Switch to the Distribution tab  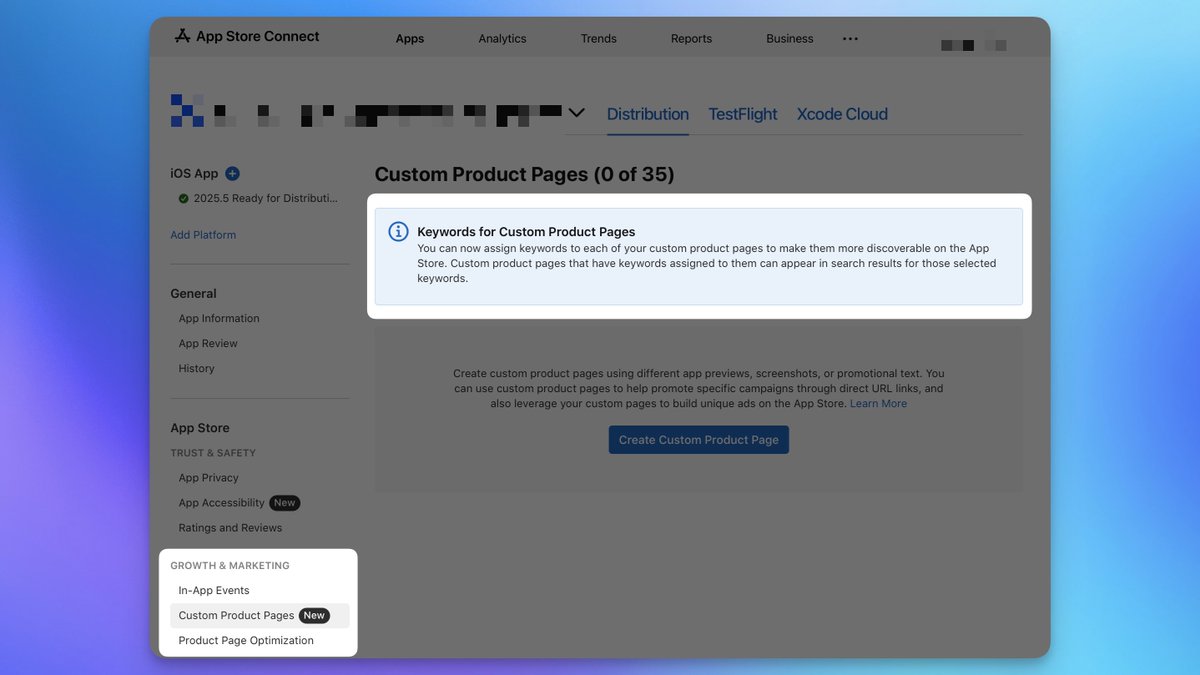648,114
